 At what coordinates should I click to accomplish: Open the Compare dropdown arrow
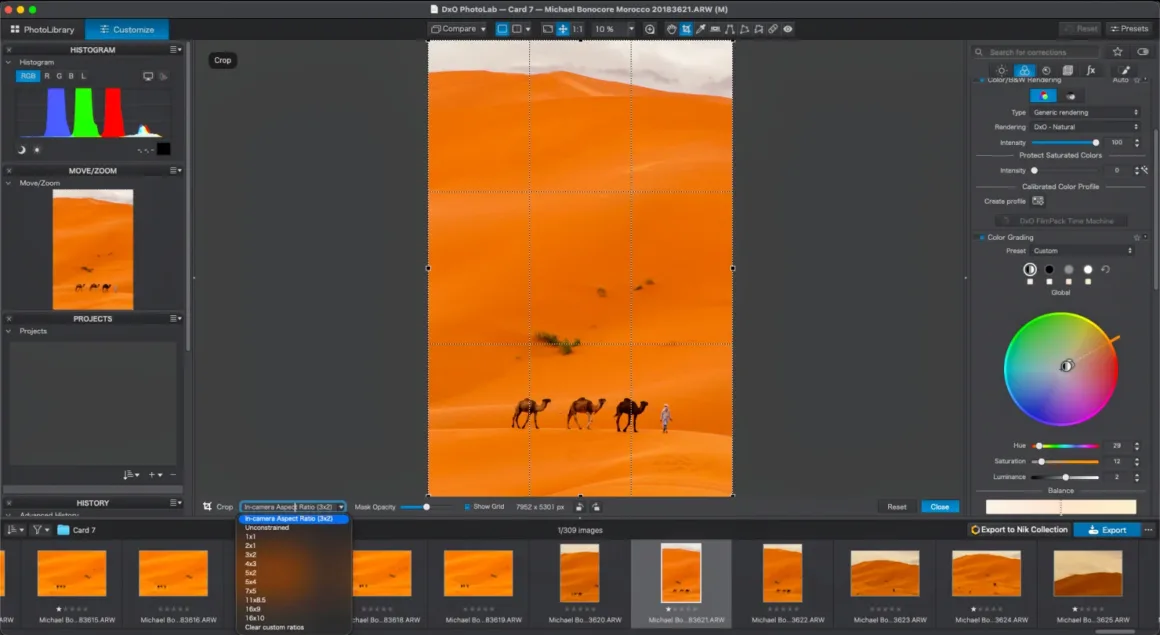483,29
